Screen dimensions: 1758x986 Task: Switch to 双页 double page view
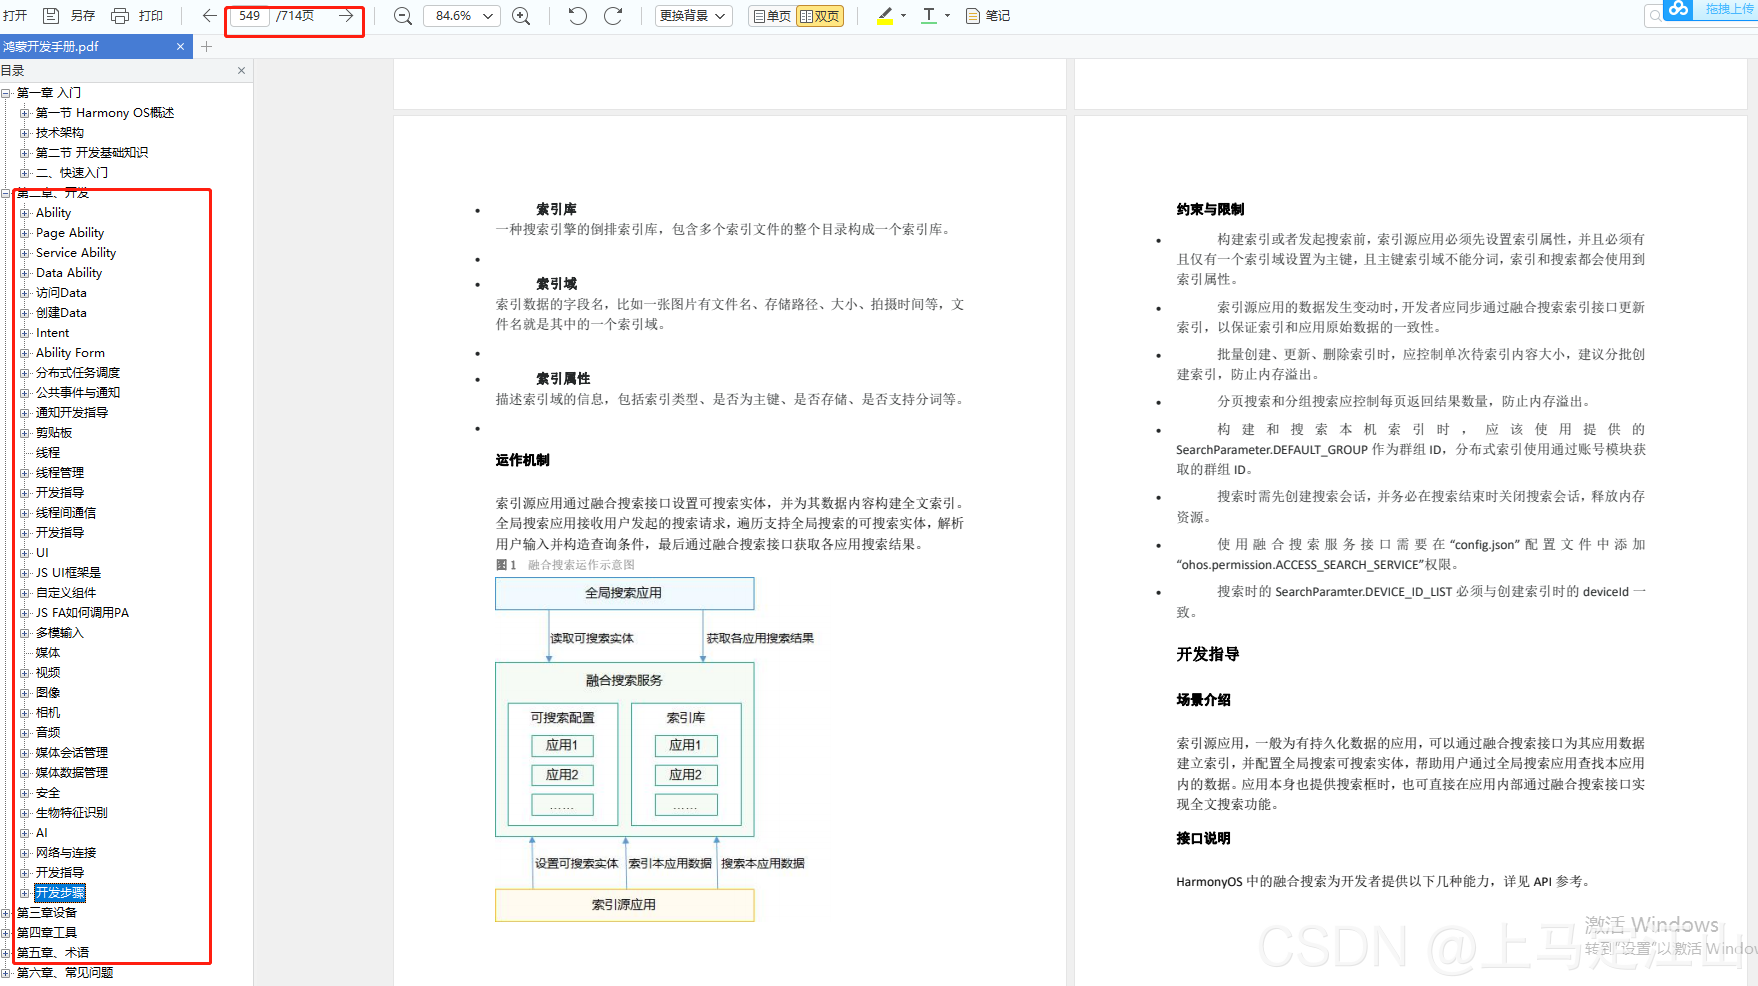coord(820,16)
